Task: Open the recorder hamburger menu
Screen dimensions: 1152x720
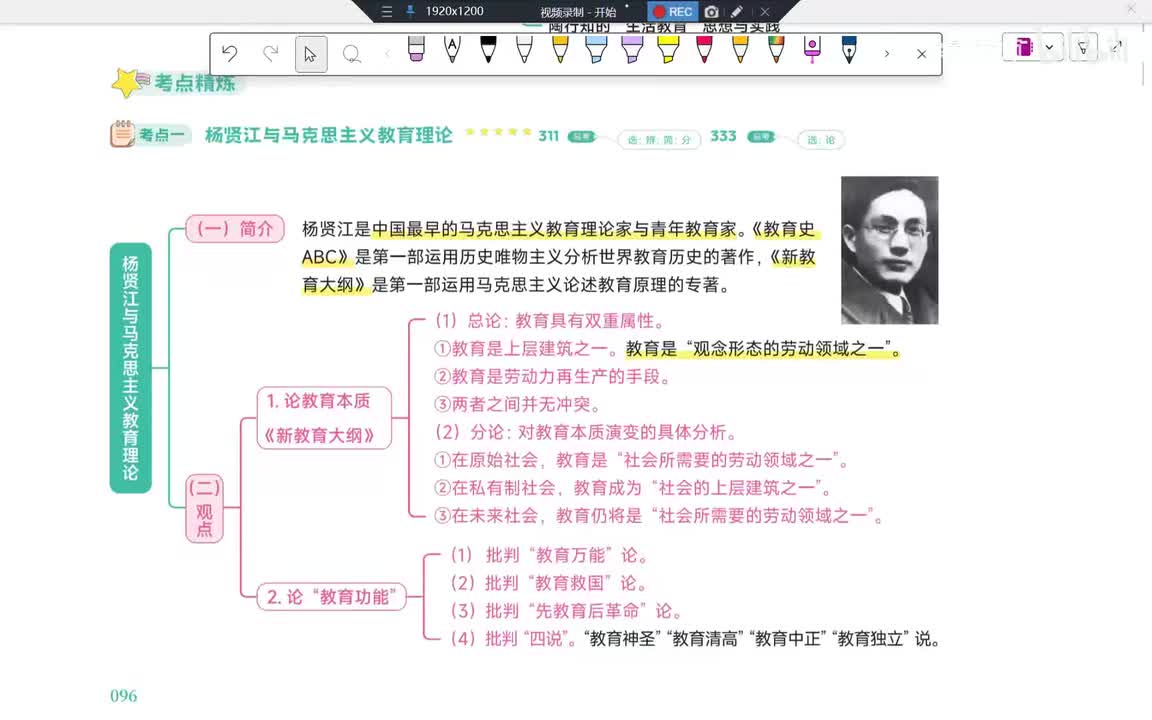Action: (x=386, y=12)
